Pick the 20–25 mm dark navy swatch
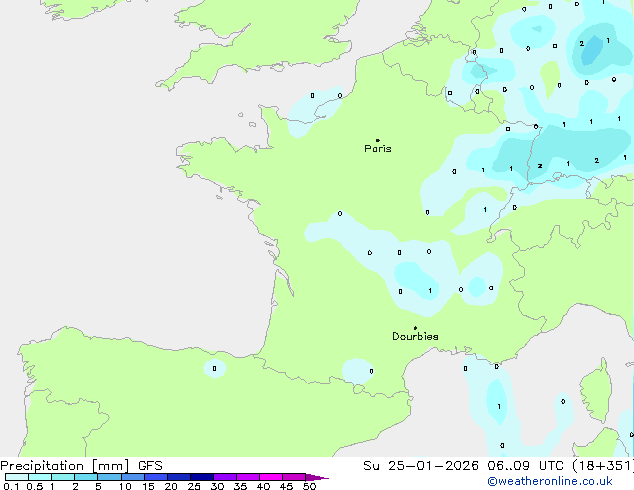Viewport: 634px width, 490px height. pos(180,477)
